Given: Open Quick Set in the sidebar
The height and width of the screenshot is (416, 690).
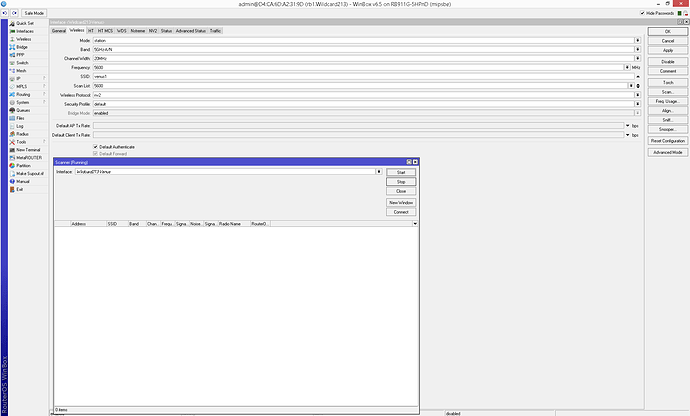Looking at the screenshot, I should coord(24,22).
